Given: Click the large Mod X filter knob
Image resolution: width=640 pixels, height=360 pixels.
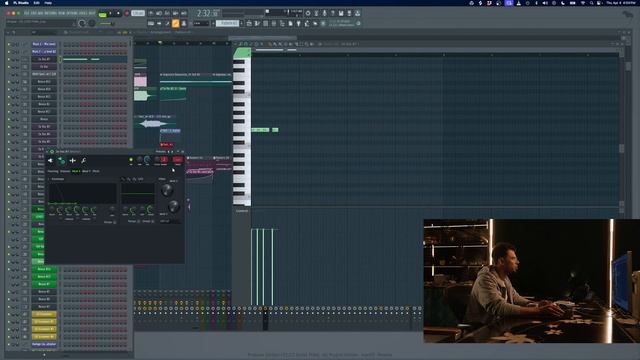Looking at the screenshot, I should pyautogui.click(x=167, y=190).
